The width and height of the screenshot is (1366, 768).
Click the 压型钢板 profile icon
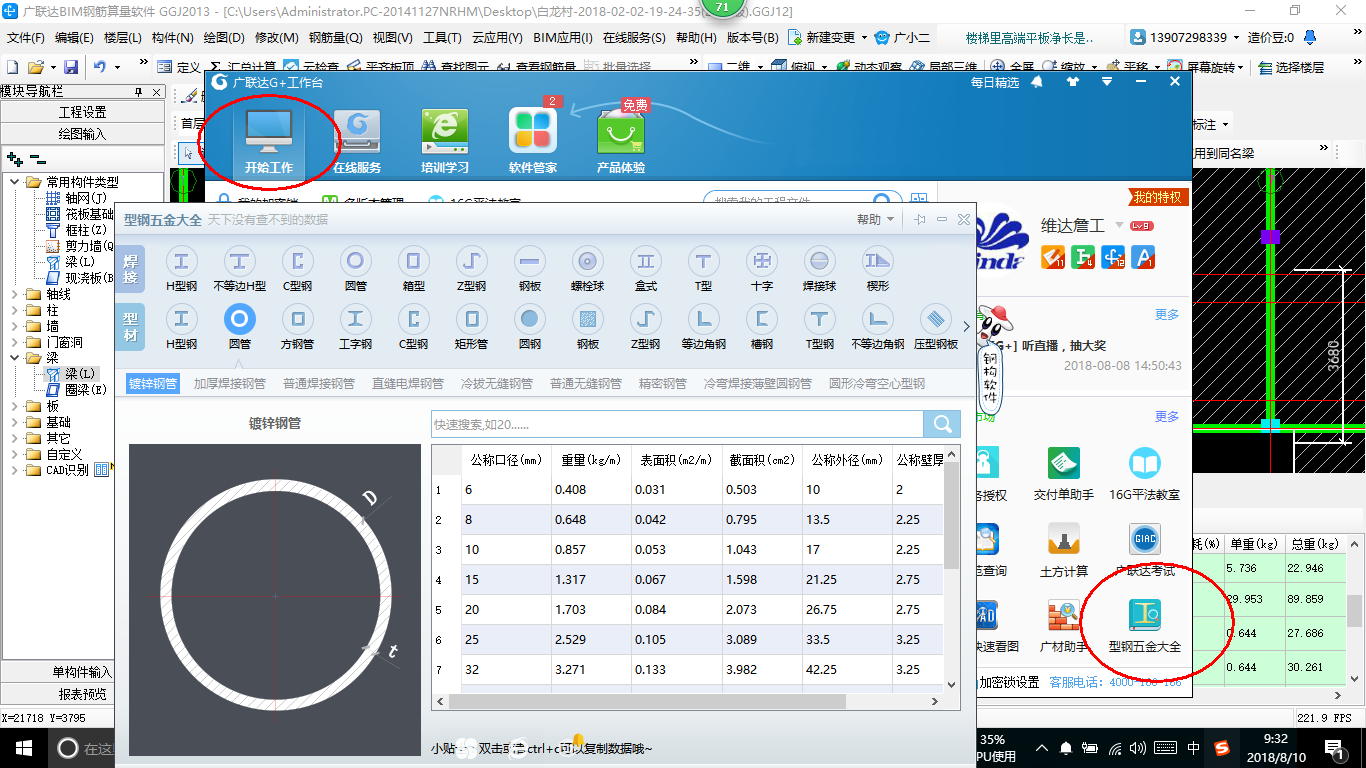pos(936,320)
